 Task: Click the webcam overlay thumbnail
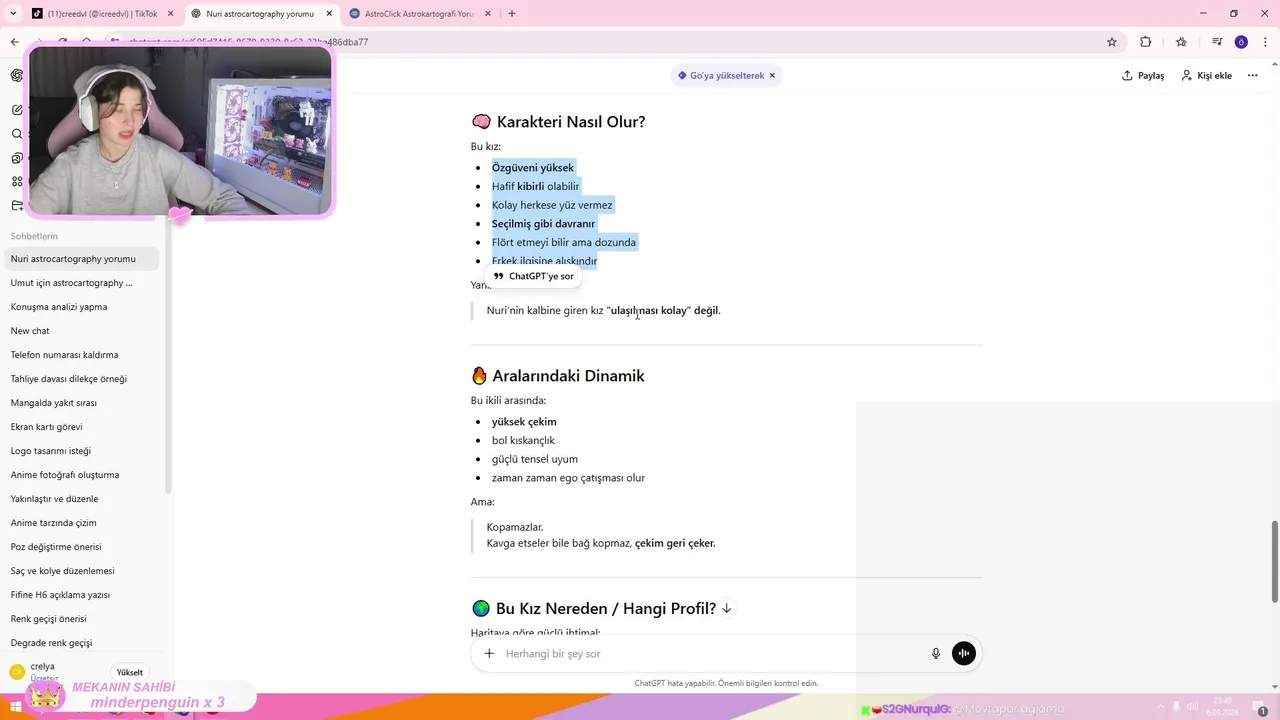click(181, 131)
